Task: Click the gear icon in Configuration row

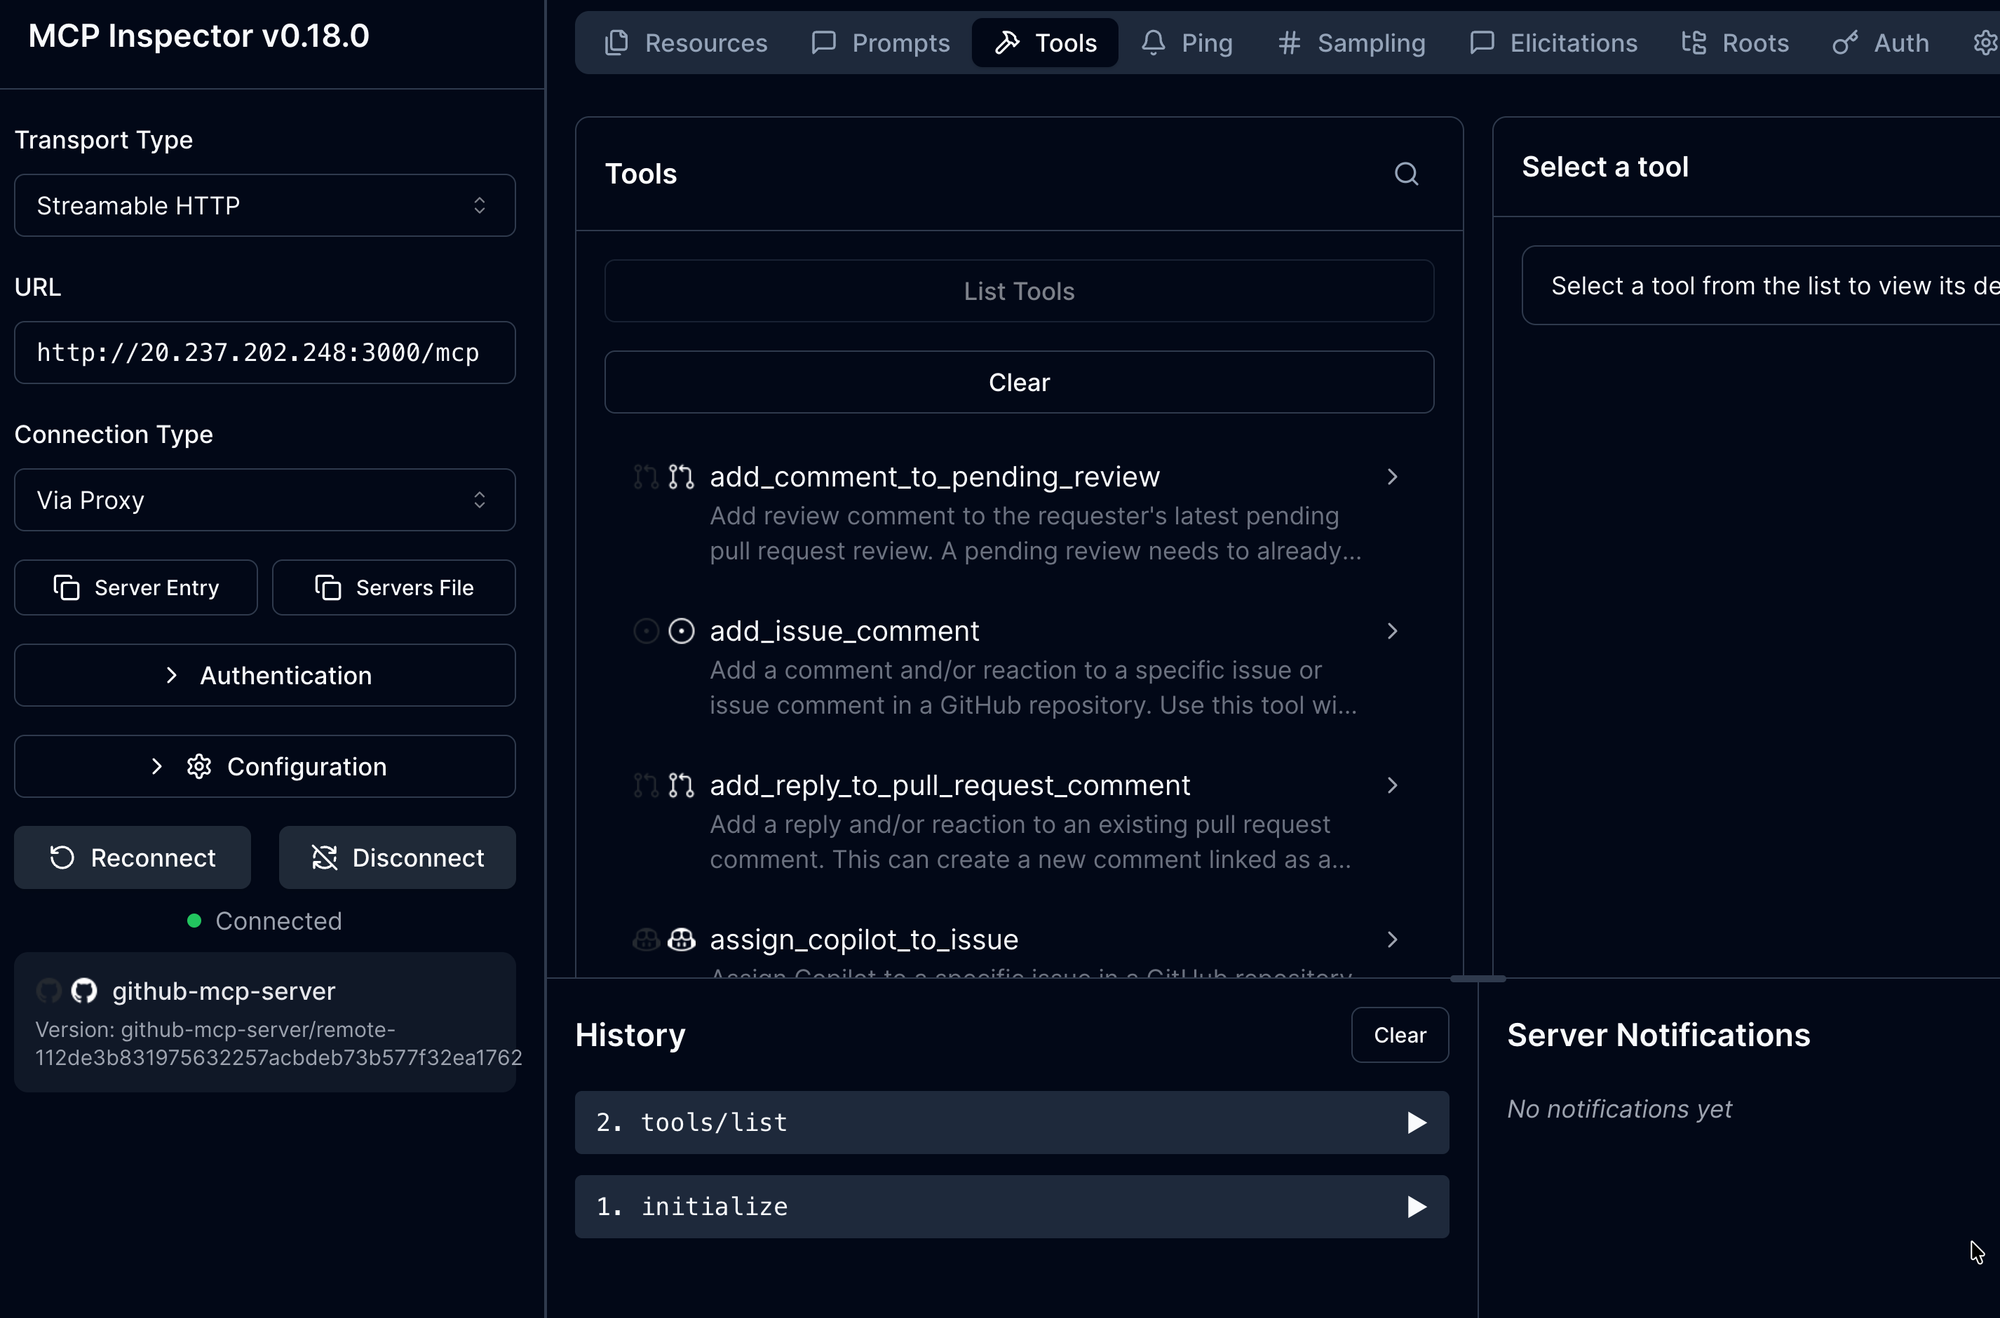Action: tap(199, 766)
